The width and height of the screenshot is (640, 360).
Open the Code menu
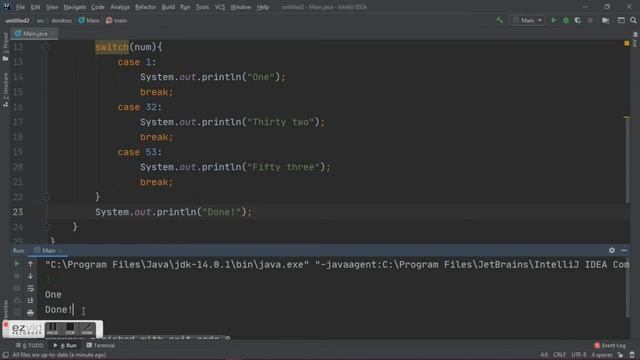(x=98, y=7)
